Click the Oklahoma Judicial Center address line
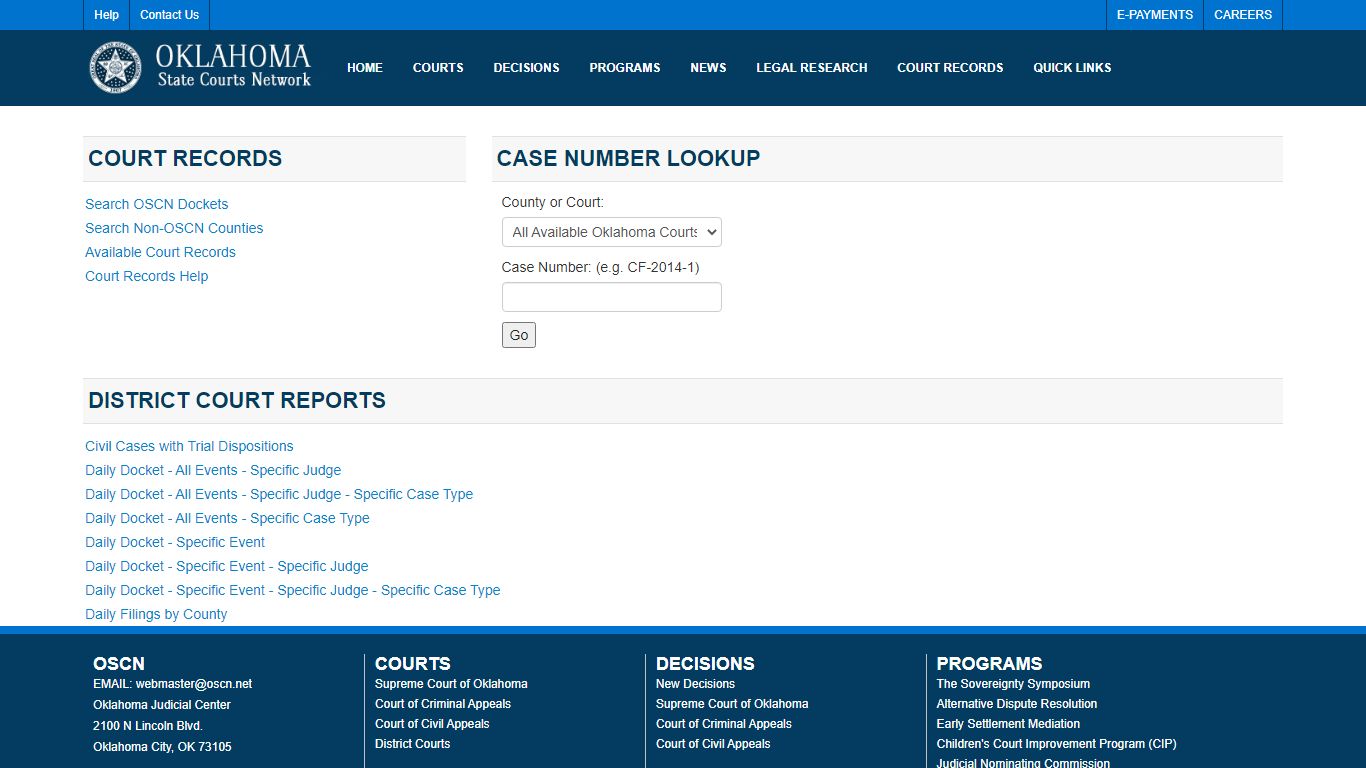 [x=162, y=705]
